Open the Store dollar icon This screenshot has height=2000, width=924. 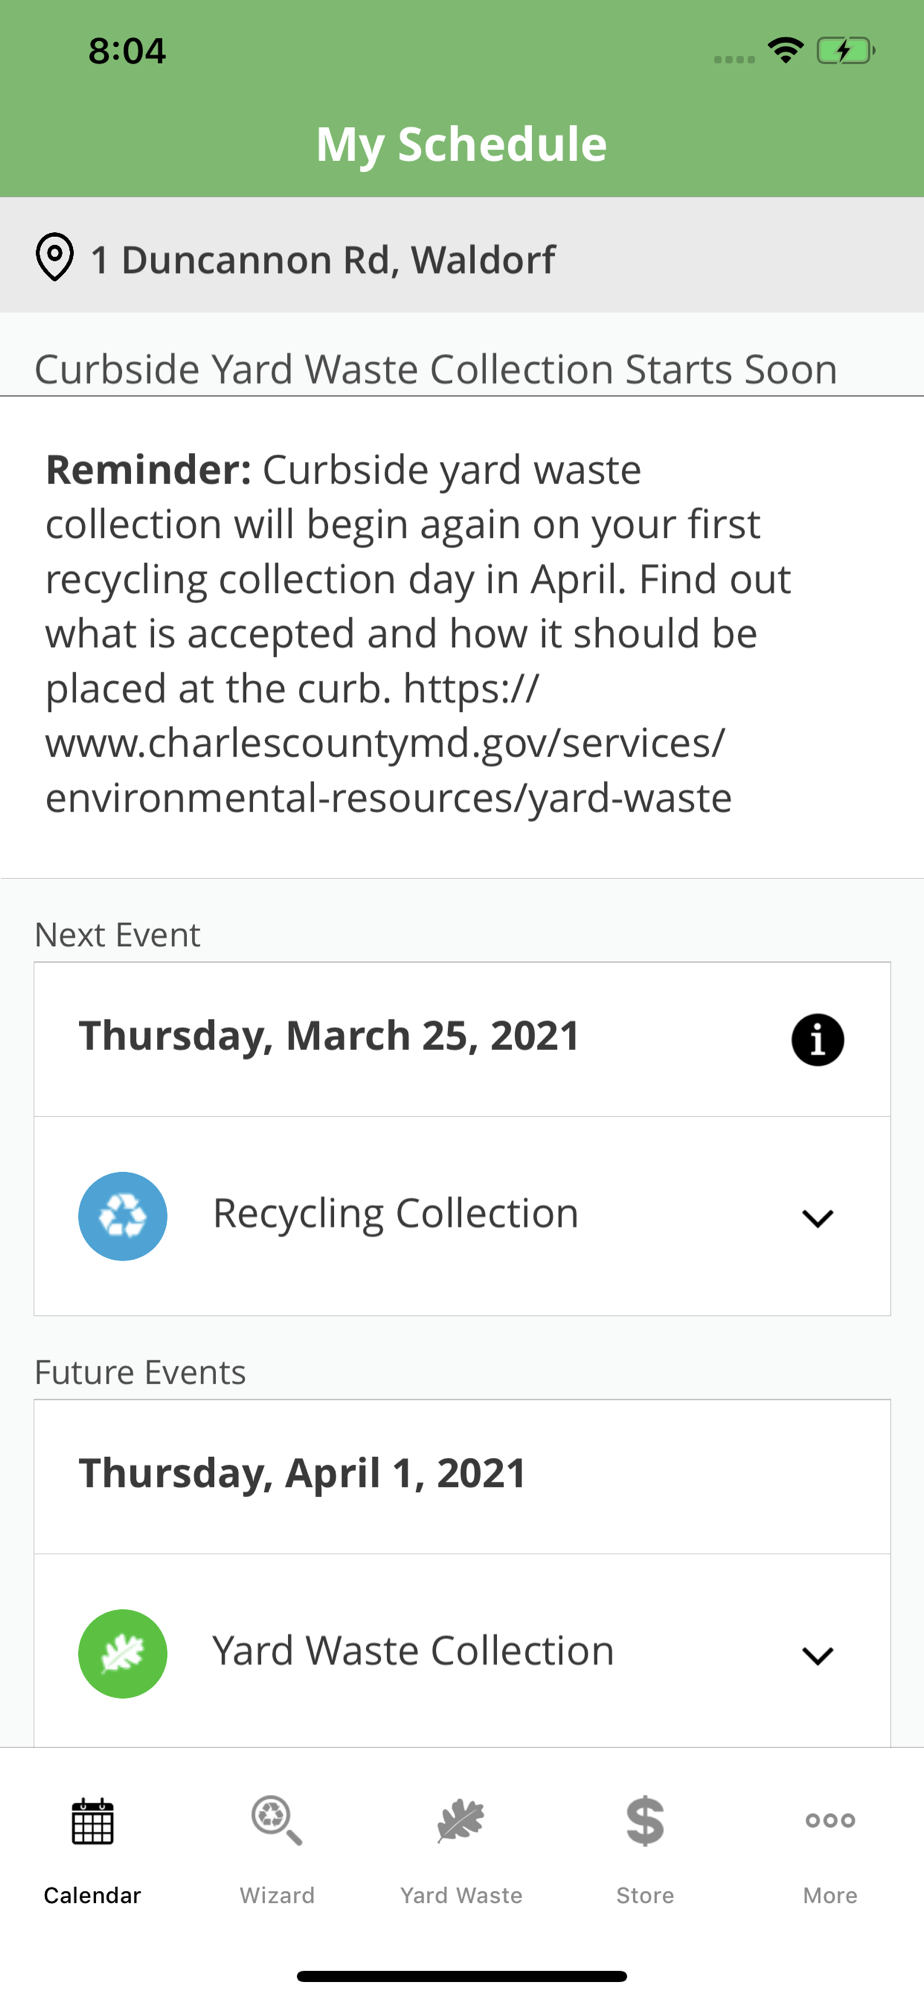tap(645, 1821)
